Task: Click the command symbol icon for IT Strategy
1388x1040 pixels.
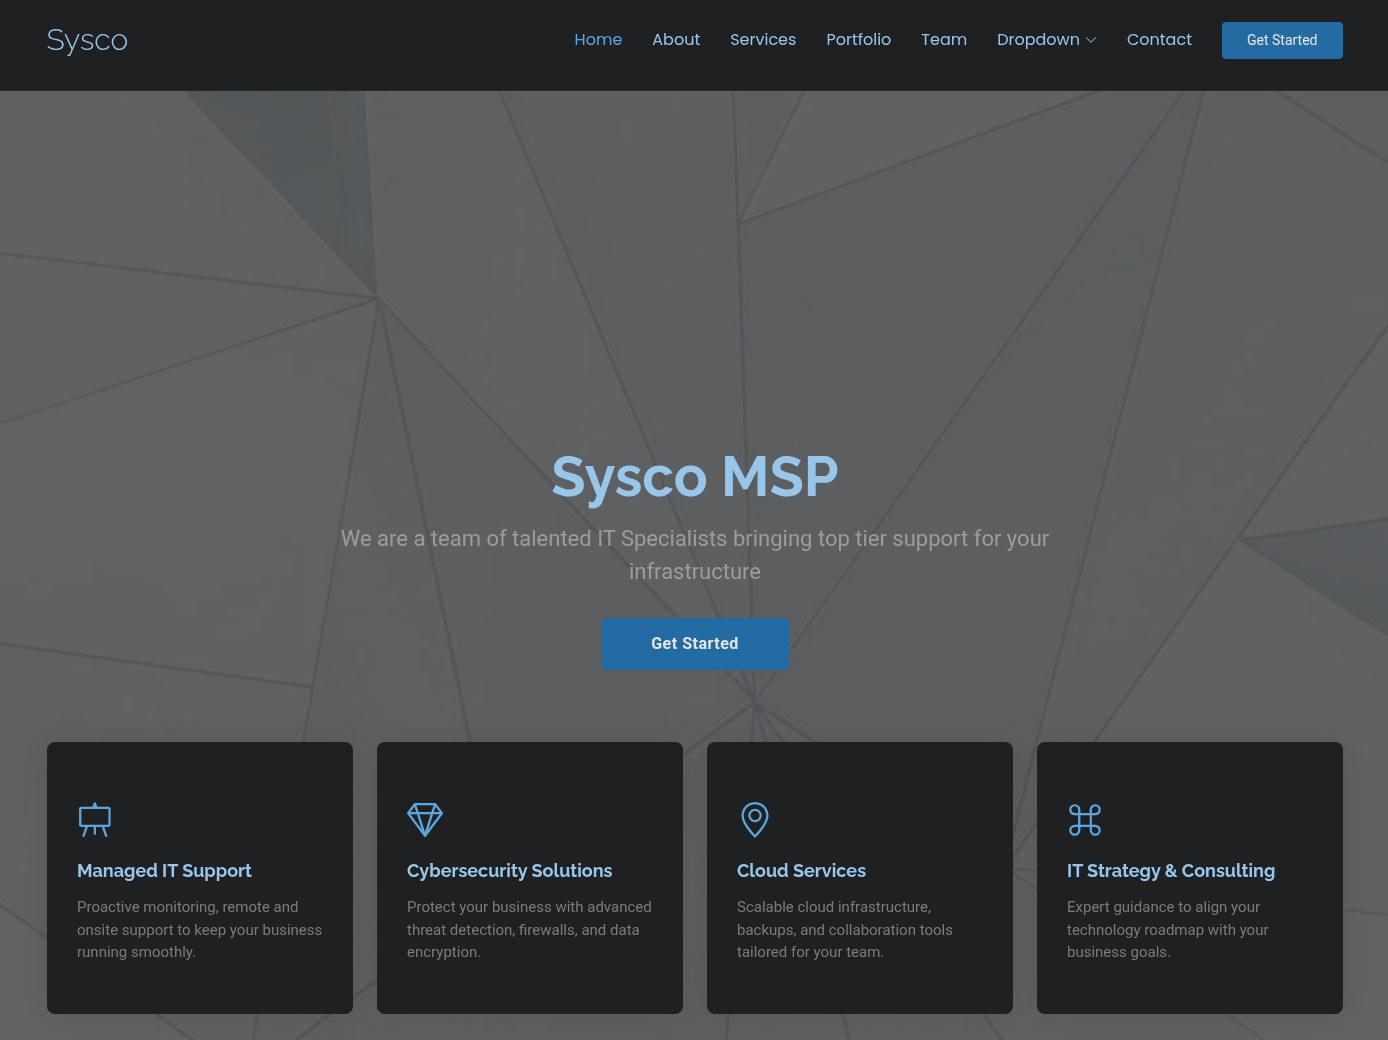Action: tap(1085, 820)
